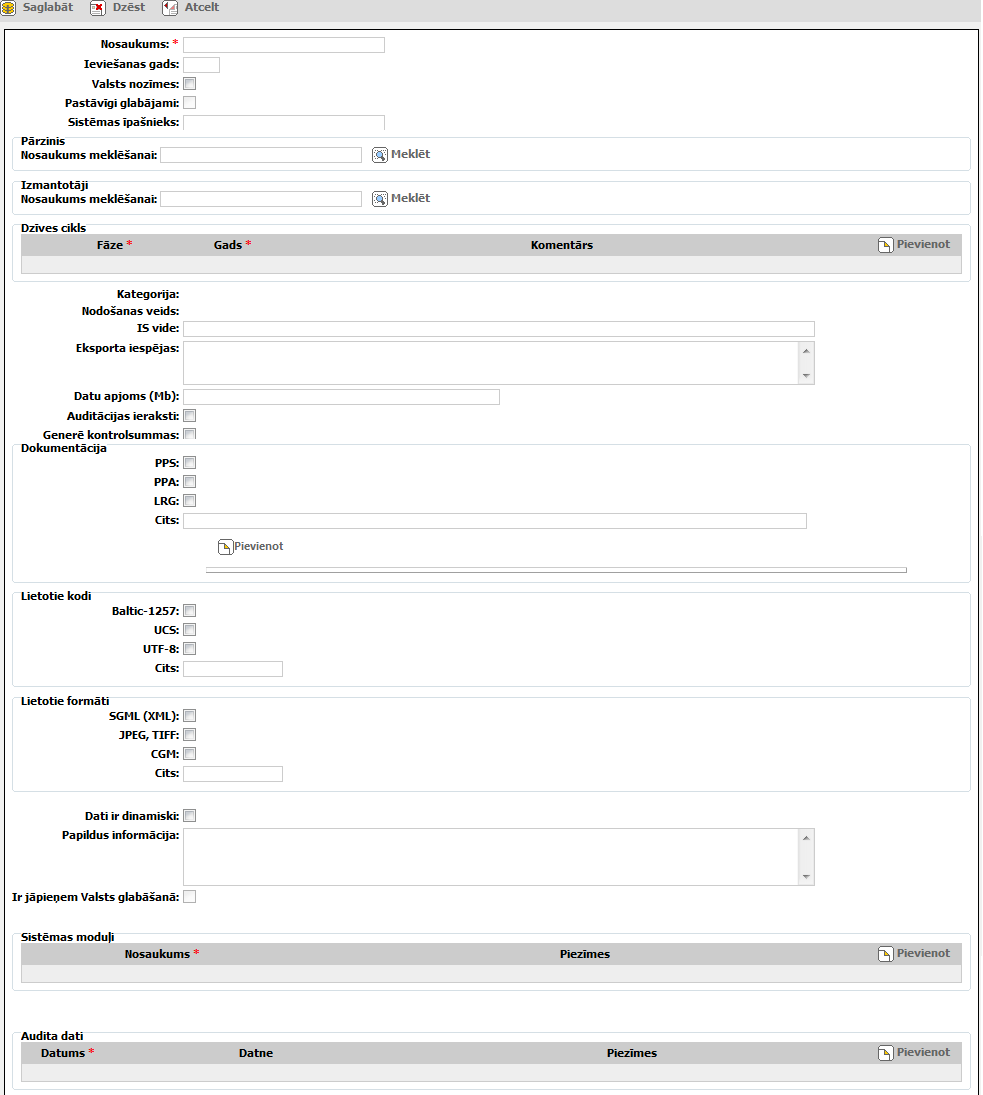Enable the Dati ir dinamiski checkbox
Screen dimensions: 983x1095
pyautogui.click(x=190, y=816)
